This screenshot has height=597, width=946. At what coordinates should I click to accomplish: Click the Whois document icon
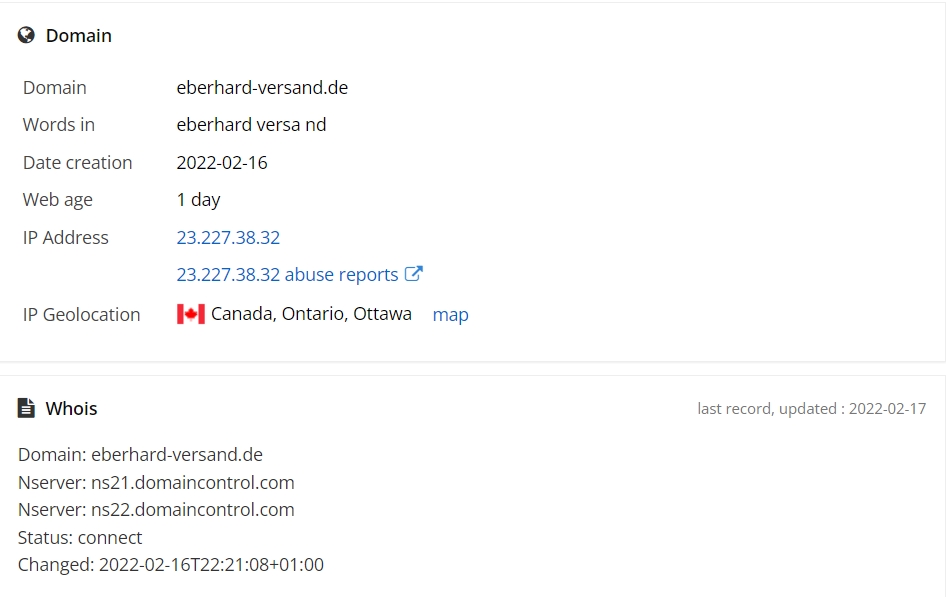pos(26,408)
